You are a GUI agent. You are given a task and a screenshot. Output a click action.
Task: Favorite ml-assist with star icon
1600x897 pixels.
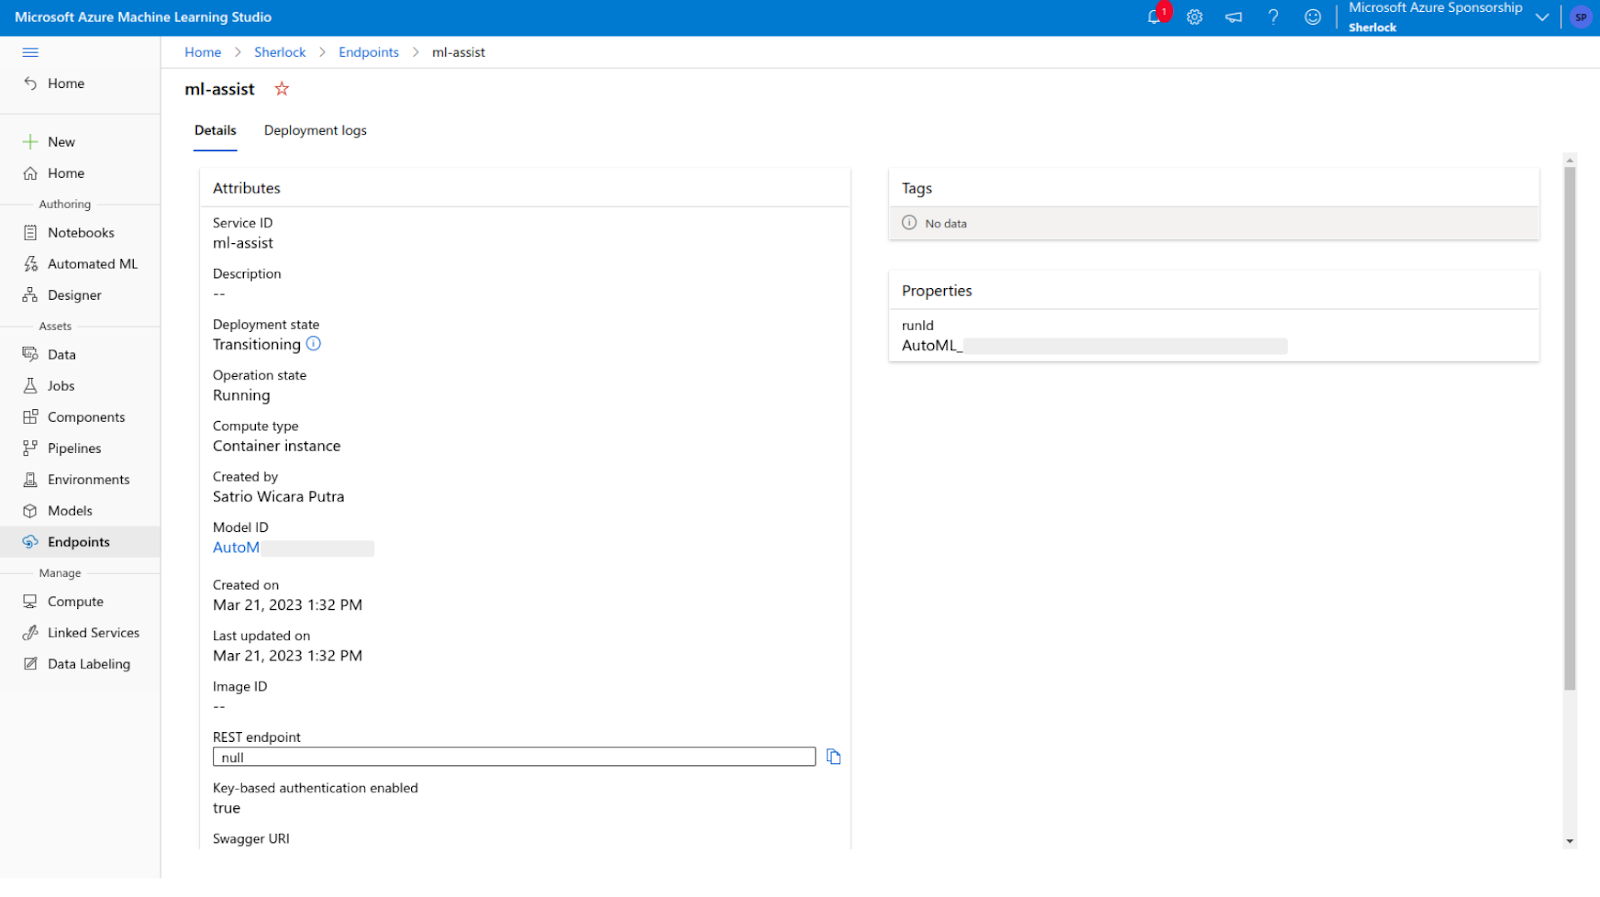(282, 89)
